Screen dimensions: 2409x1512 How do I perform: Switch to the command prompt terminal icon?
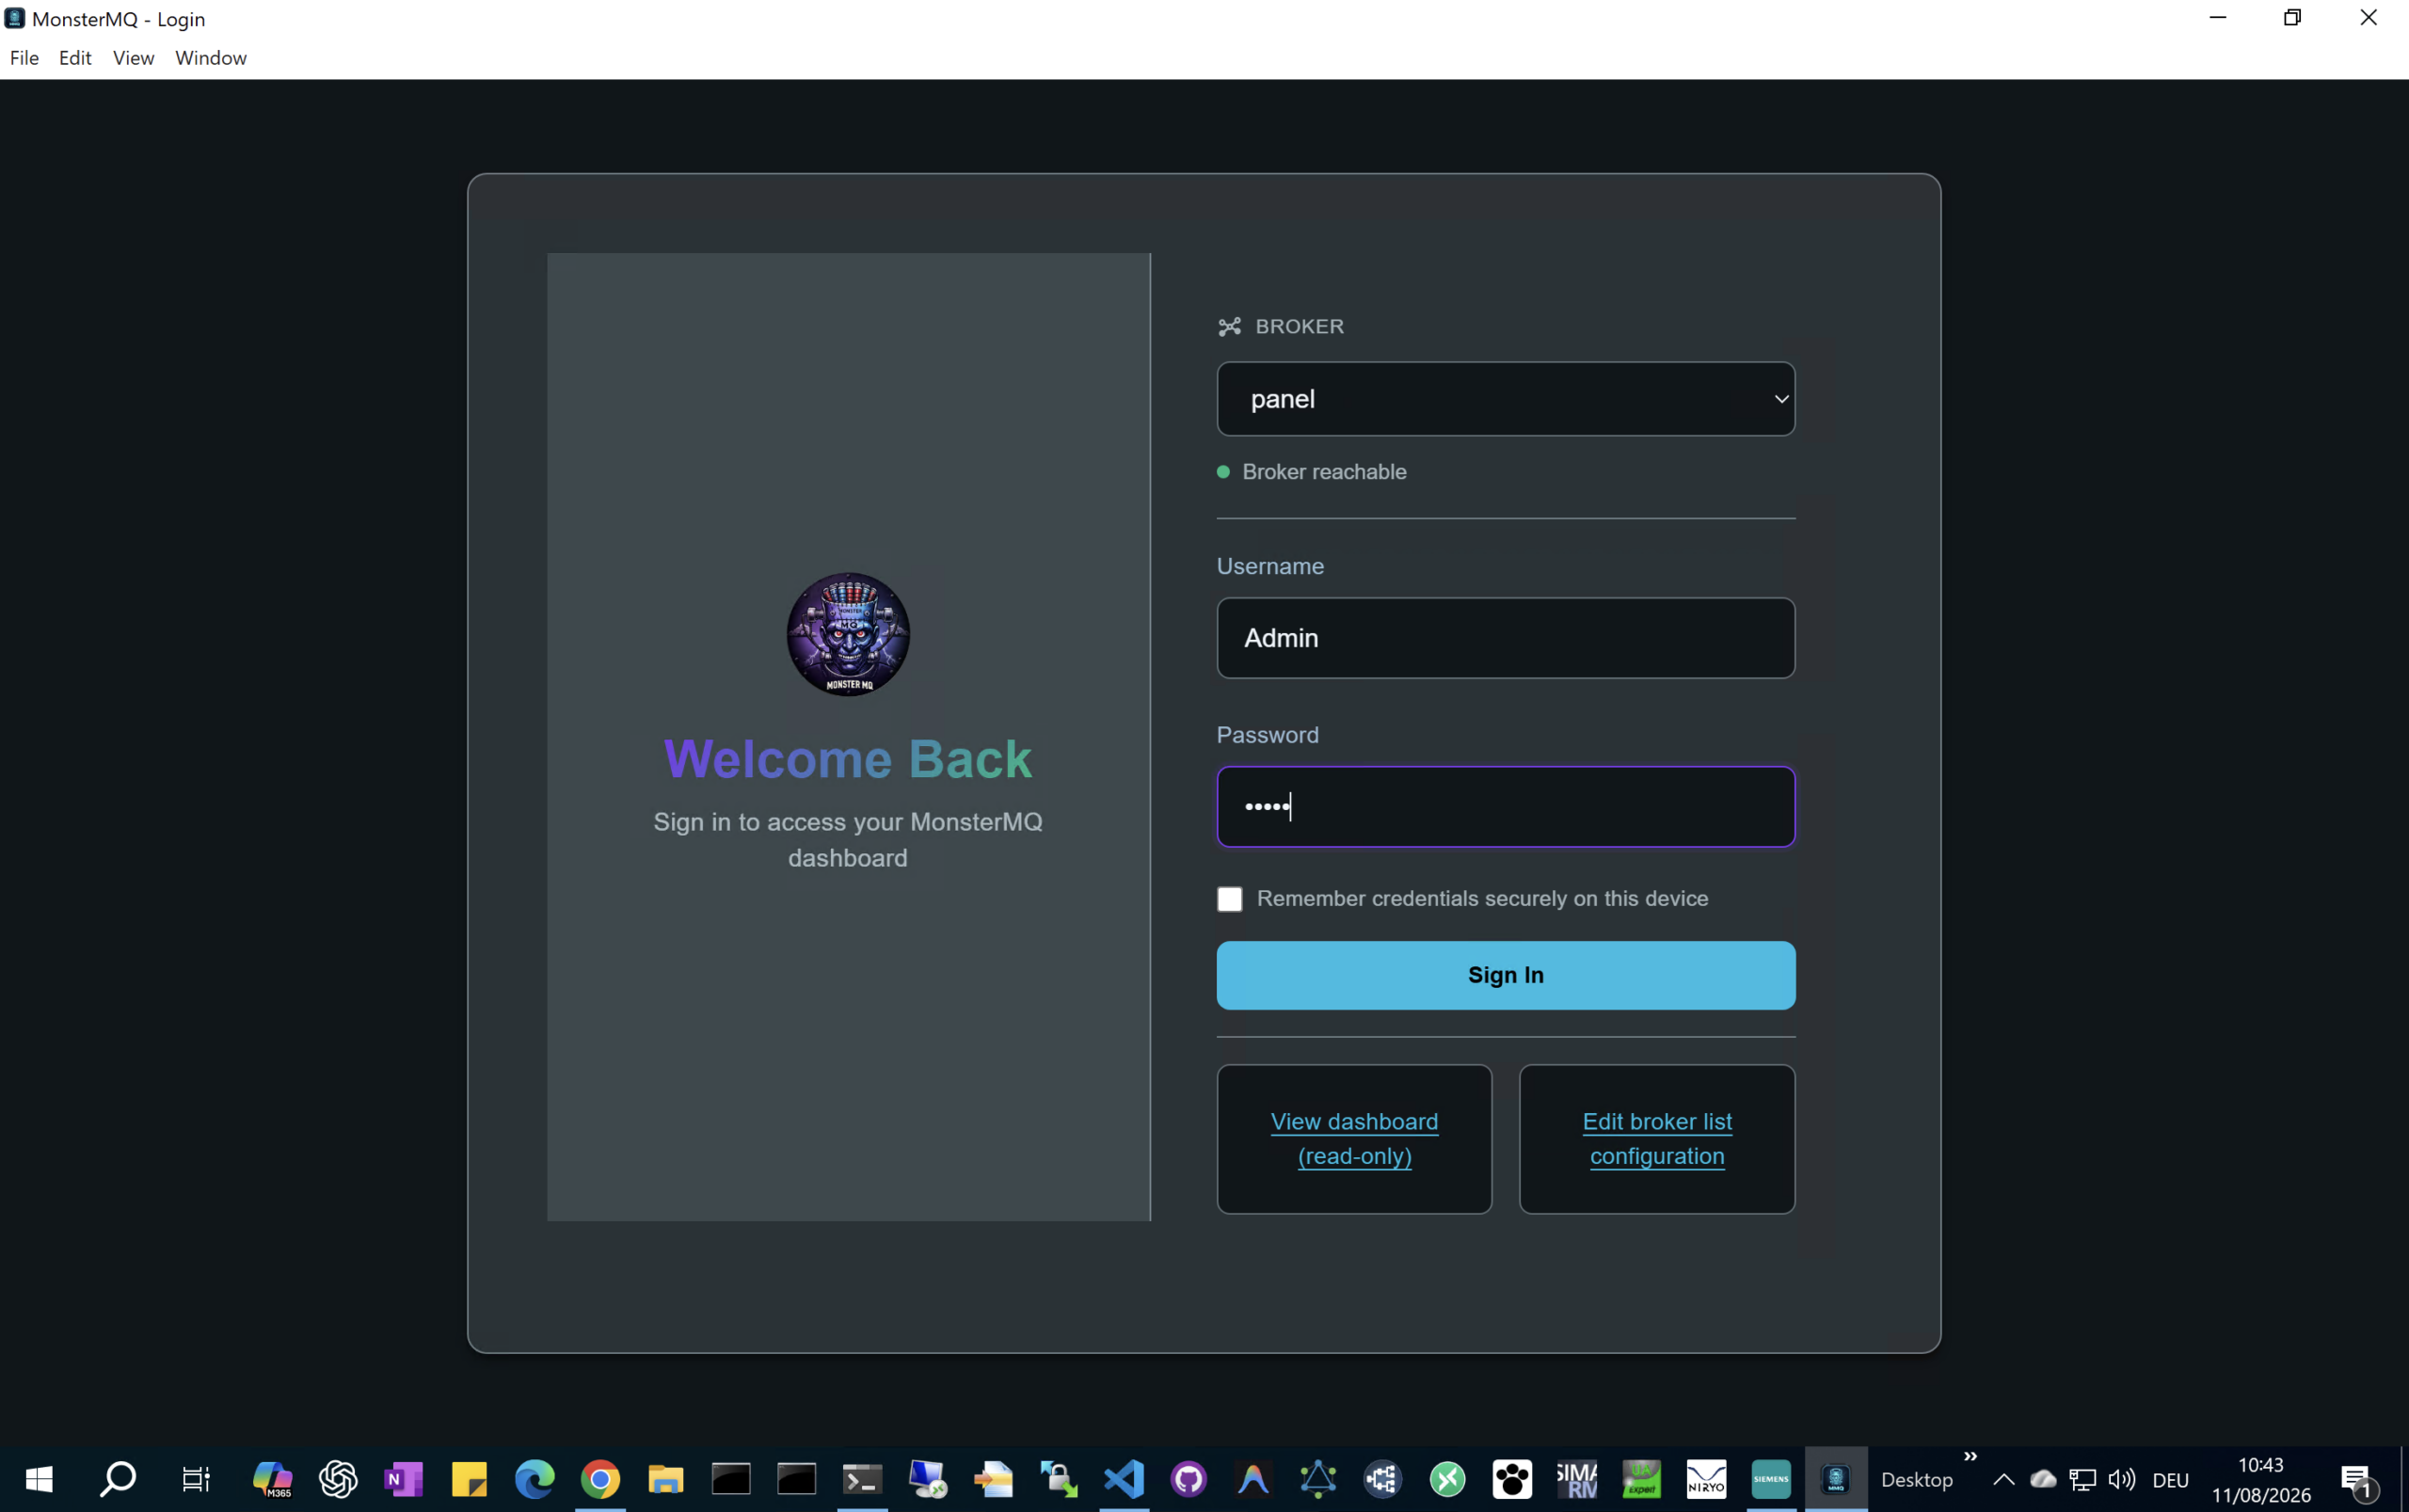coord(862,1479)
